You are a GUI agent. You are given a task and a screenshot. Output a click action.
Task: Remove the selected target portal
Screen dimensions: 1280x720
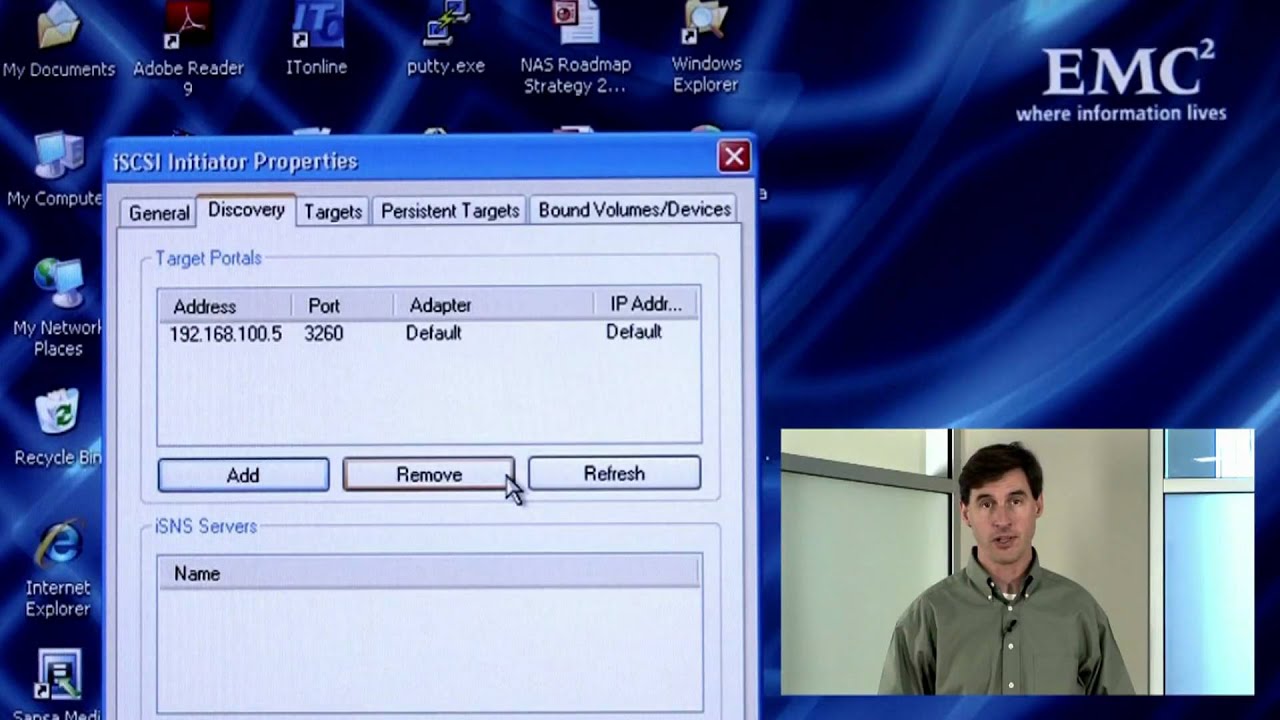tap(429, 475)
